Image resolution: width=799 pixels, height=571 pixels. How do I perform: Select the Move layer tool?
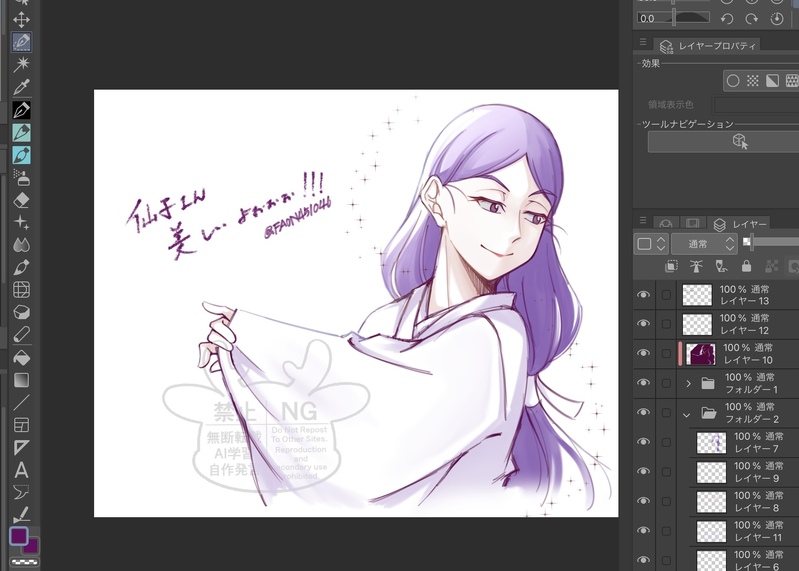(x=21, y=20)
